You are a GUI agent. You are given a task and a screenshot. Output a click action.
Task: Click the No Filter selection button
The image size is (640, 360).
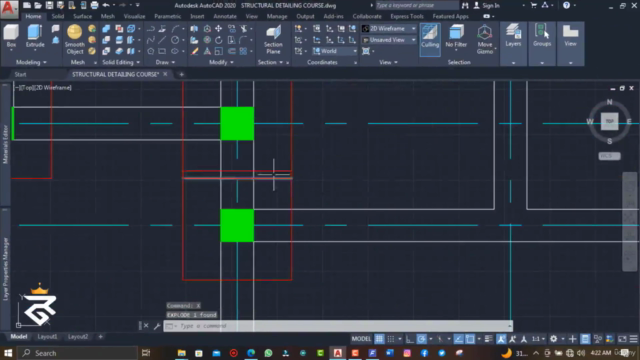pos(456,37)
